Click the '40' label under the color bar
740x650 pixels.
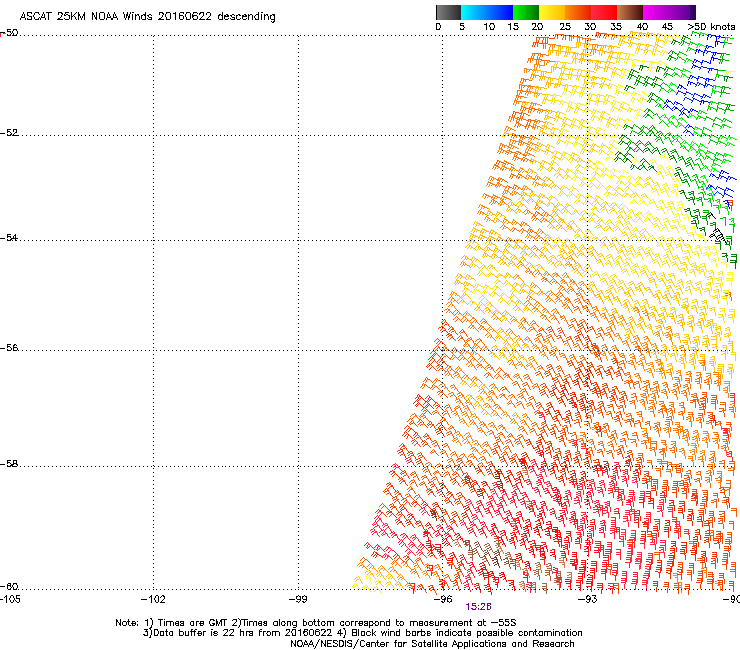[x=642, y=27]
